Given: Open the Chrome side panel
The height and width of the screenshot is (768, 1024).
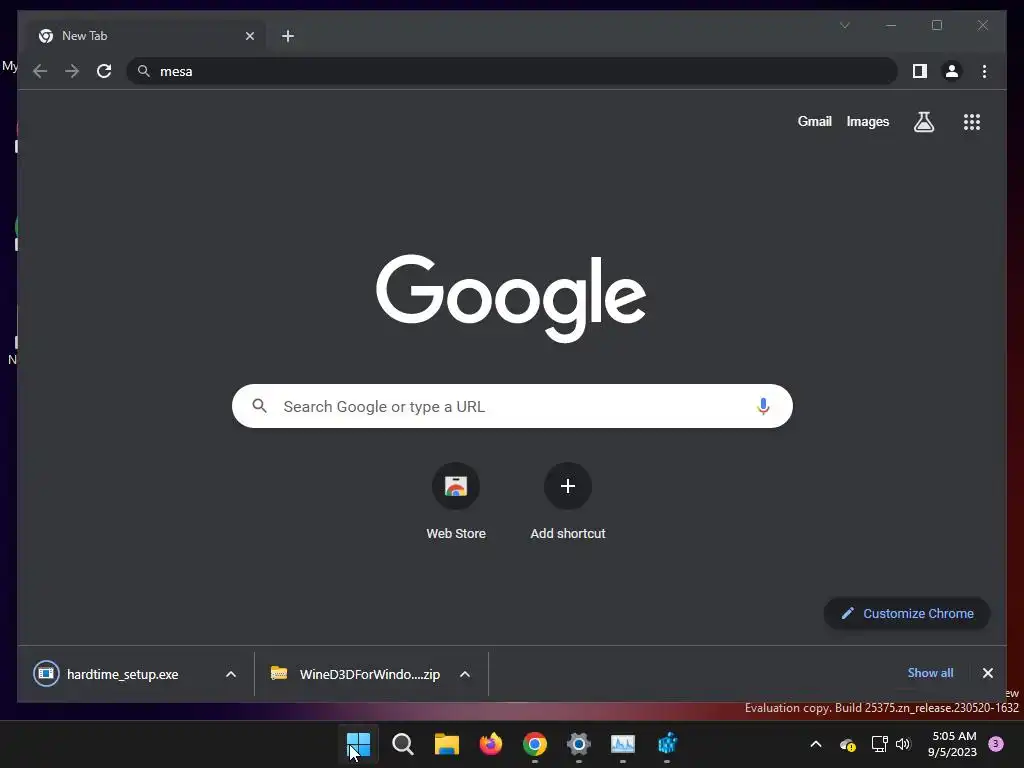Looking at the screenshot, I should click(x=920, y=71).
